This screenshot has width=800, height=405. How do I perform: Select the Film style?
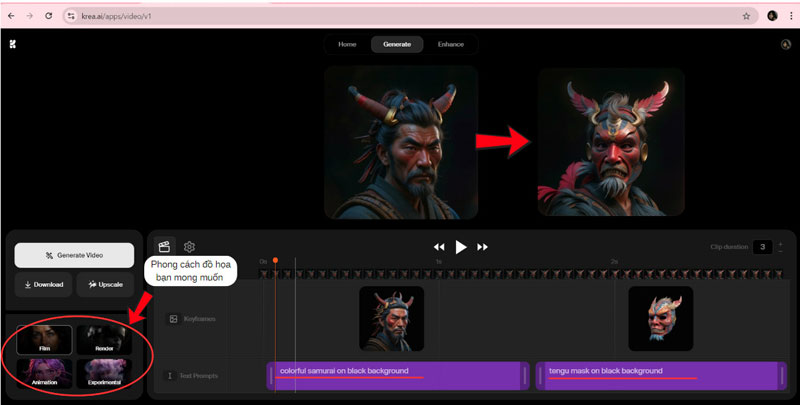coord(44,340)
